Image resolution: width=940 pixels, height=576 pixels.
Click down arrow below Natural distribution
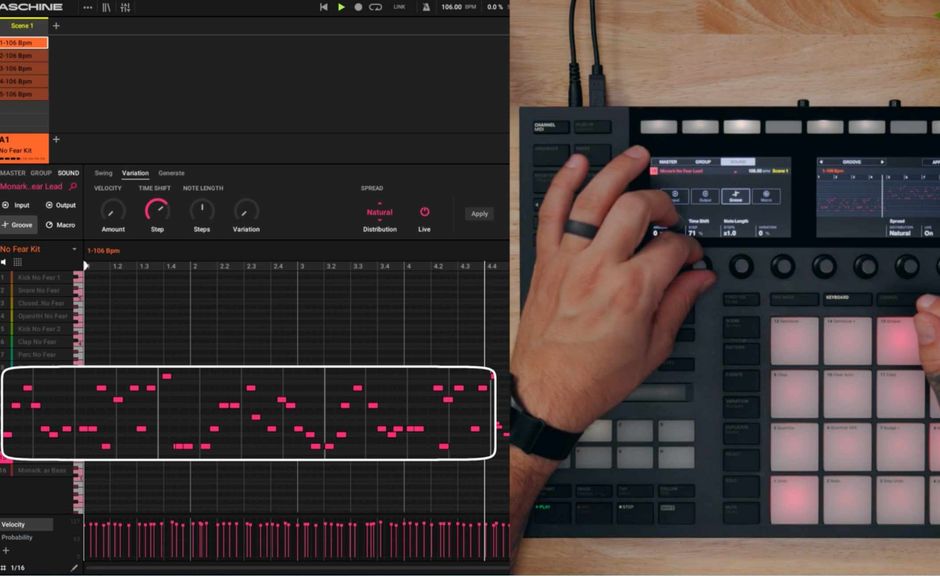pyautogui.click(x=379, y=220)
